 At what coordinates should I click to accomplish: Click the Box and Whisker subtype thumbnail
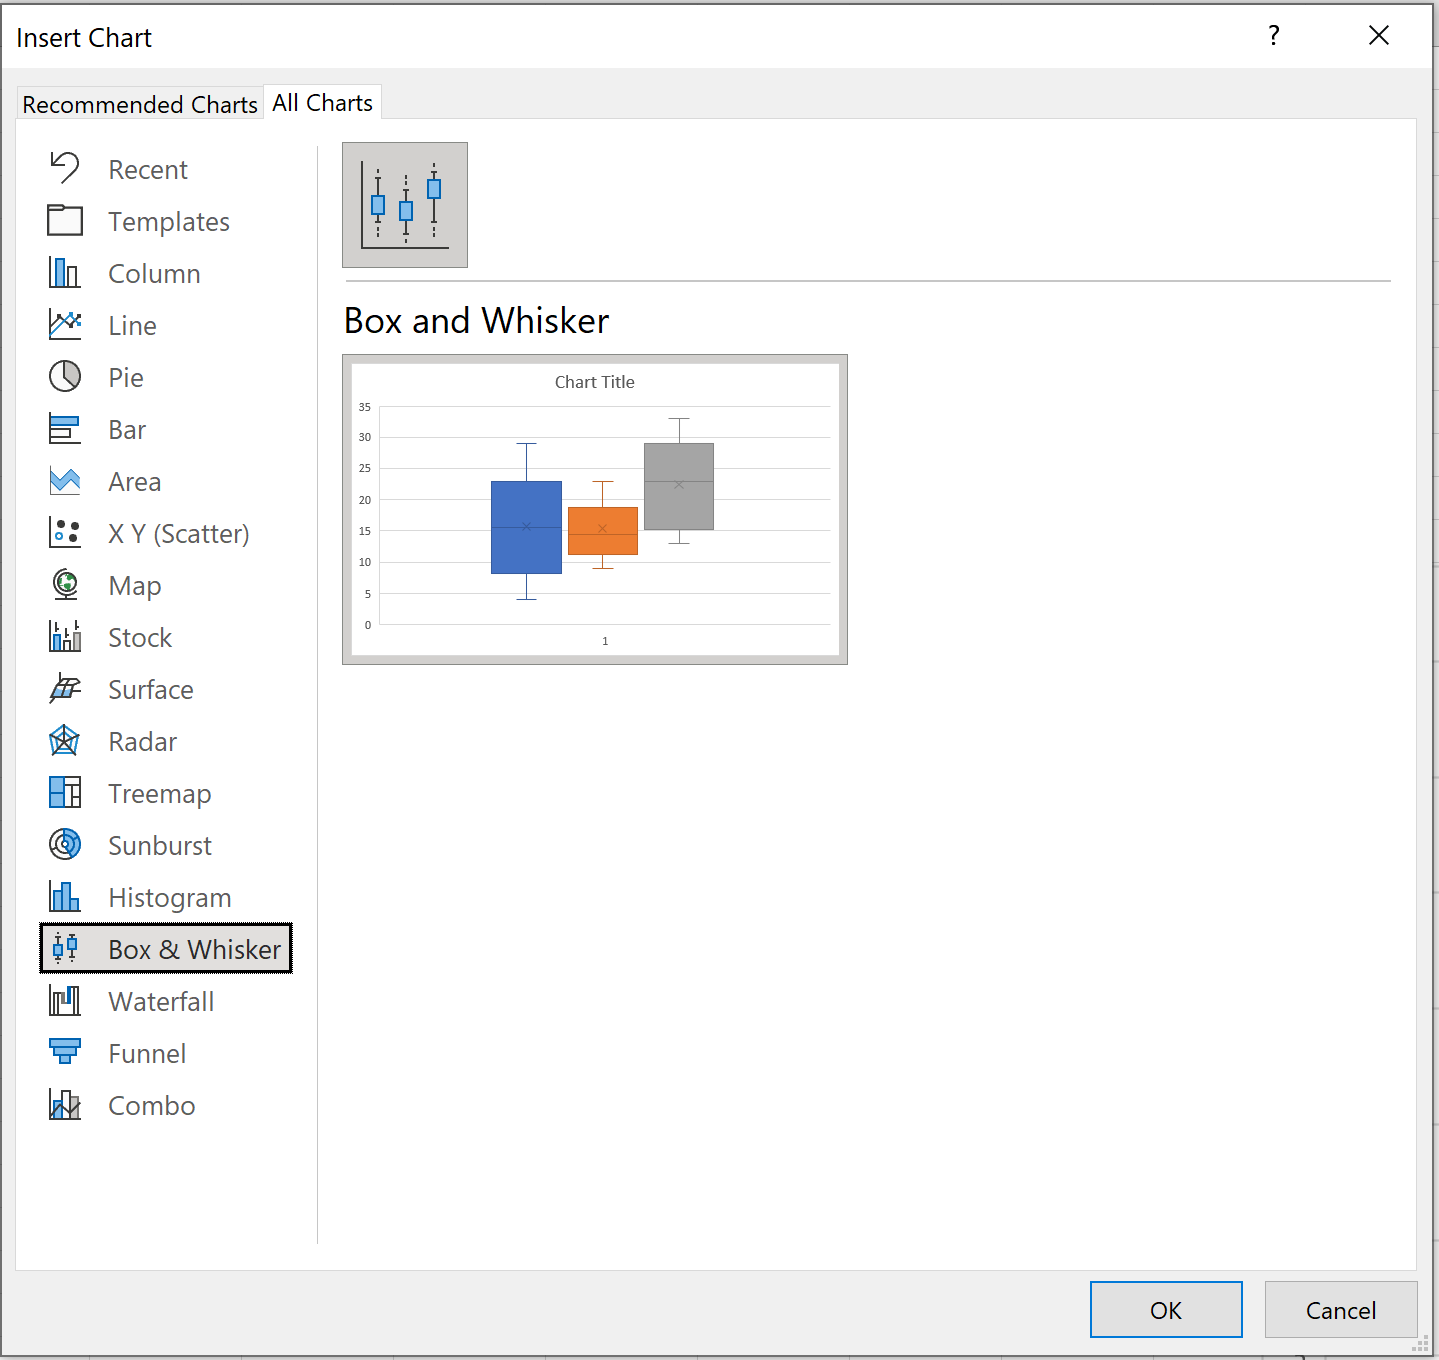[x=405, y=205]
